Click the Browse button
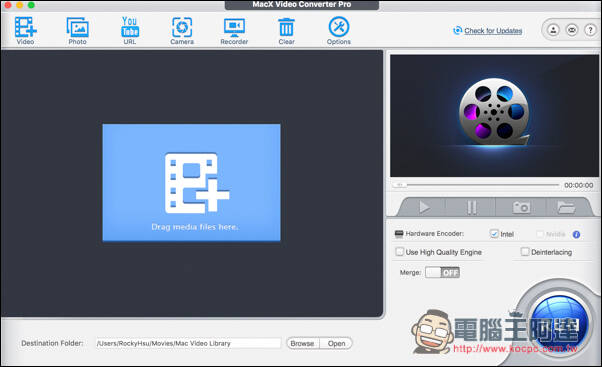Viewport: 602px width, 367px height. (x=303, y=344)
